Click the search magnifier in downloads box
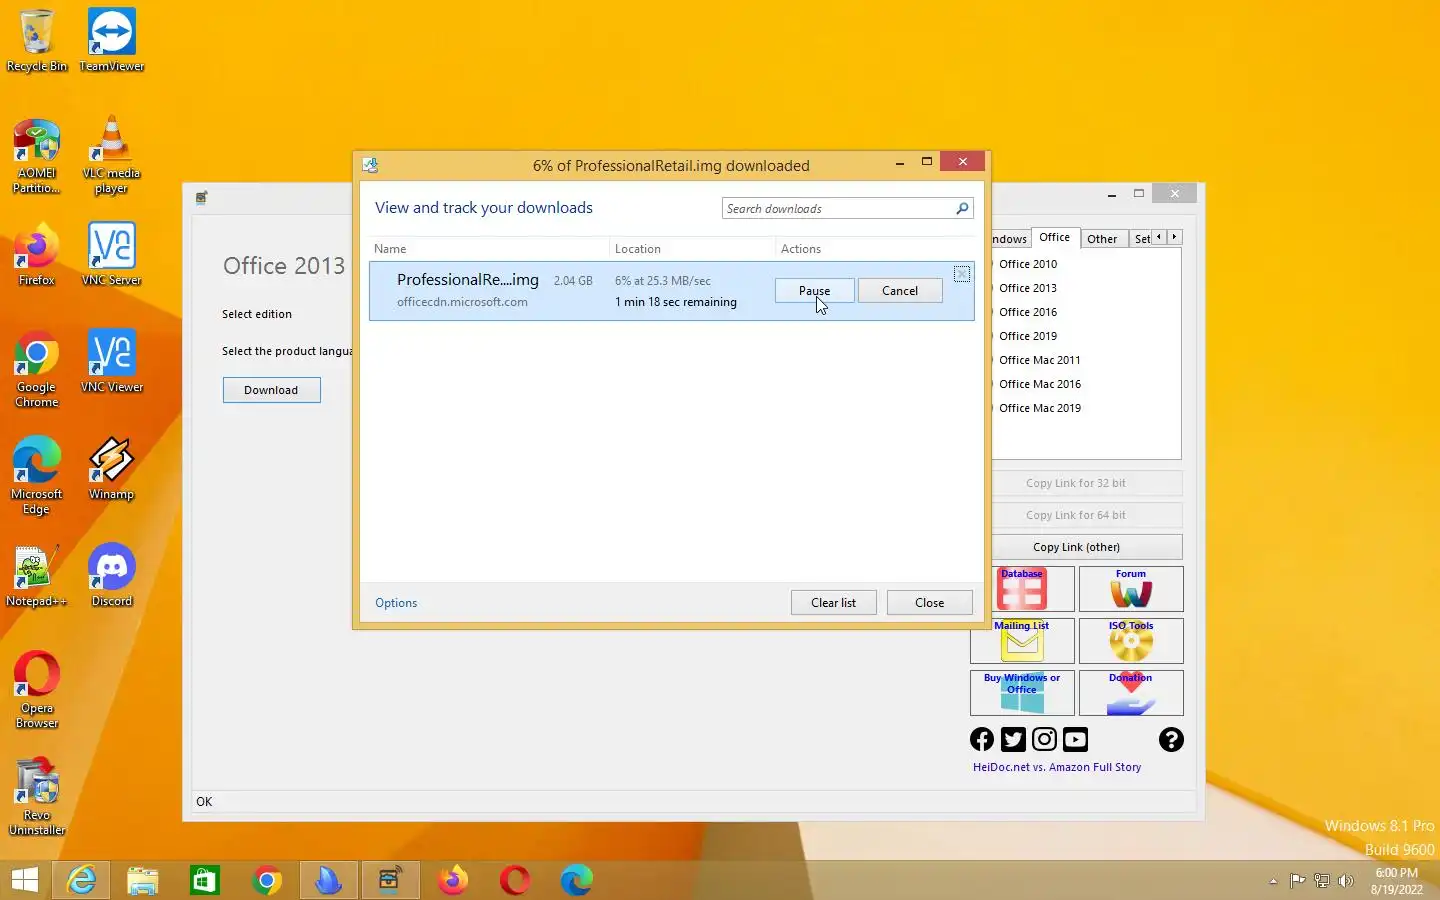The width and height of the screenshot is (1440, 900). point(962,208)
